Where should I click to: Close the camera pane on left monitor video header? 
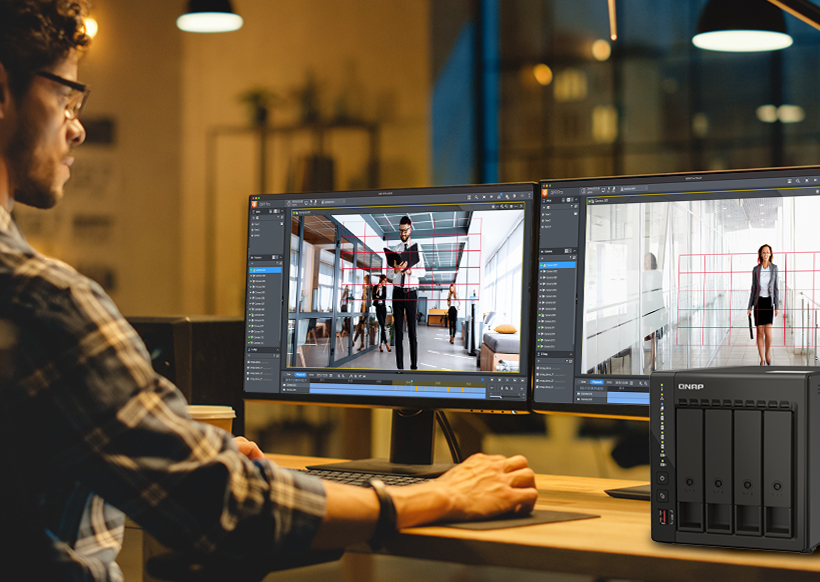520,205
